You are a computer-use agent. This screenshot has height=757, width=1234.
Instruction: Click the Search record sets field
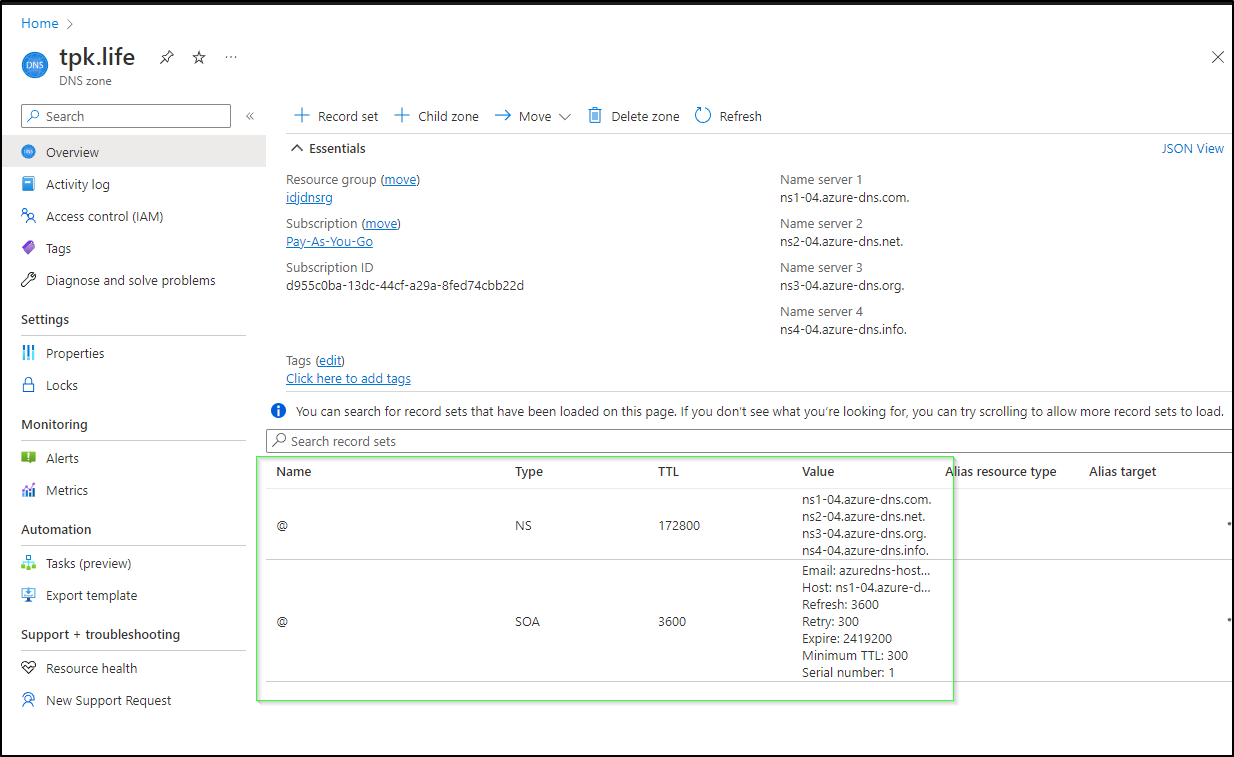tap(749, 441)
